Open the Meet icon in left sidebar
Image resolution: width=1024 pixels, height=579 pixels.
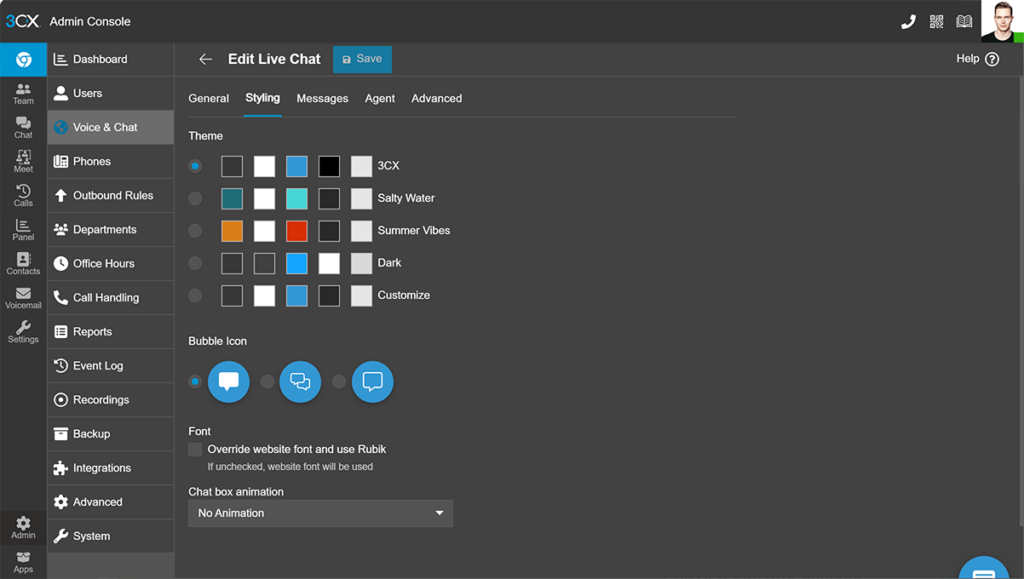click(23, 162)
